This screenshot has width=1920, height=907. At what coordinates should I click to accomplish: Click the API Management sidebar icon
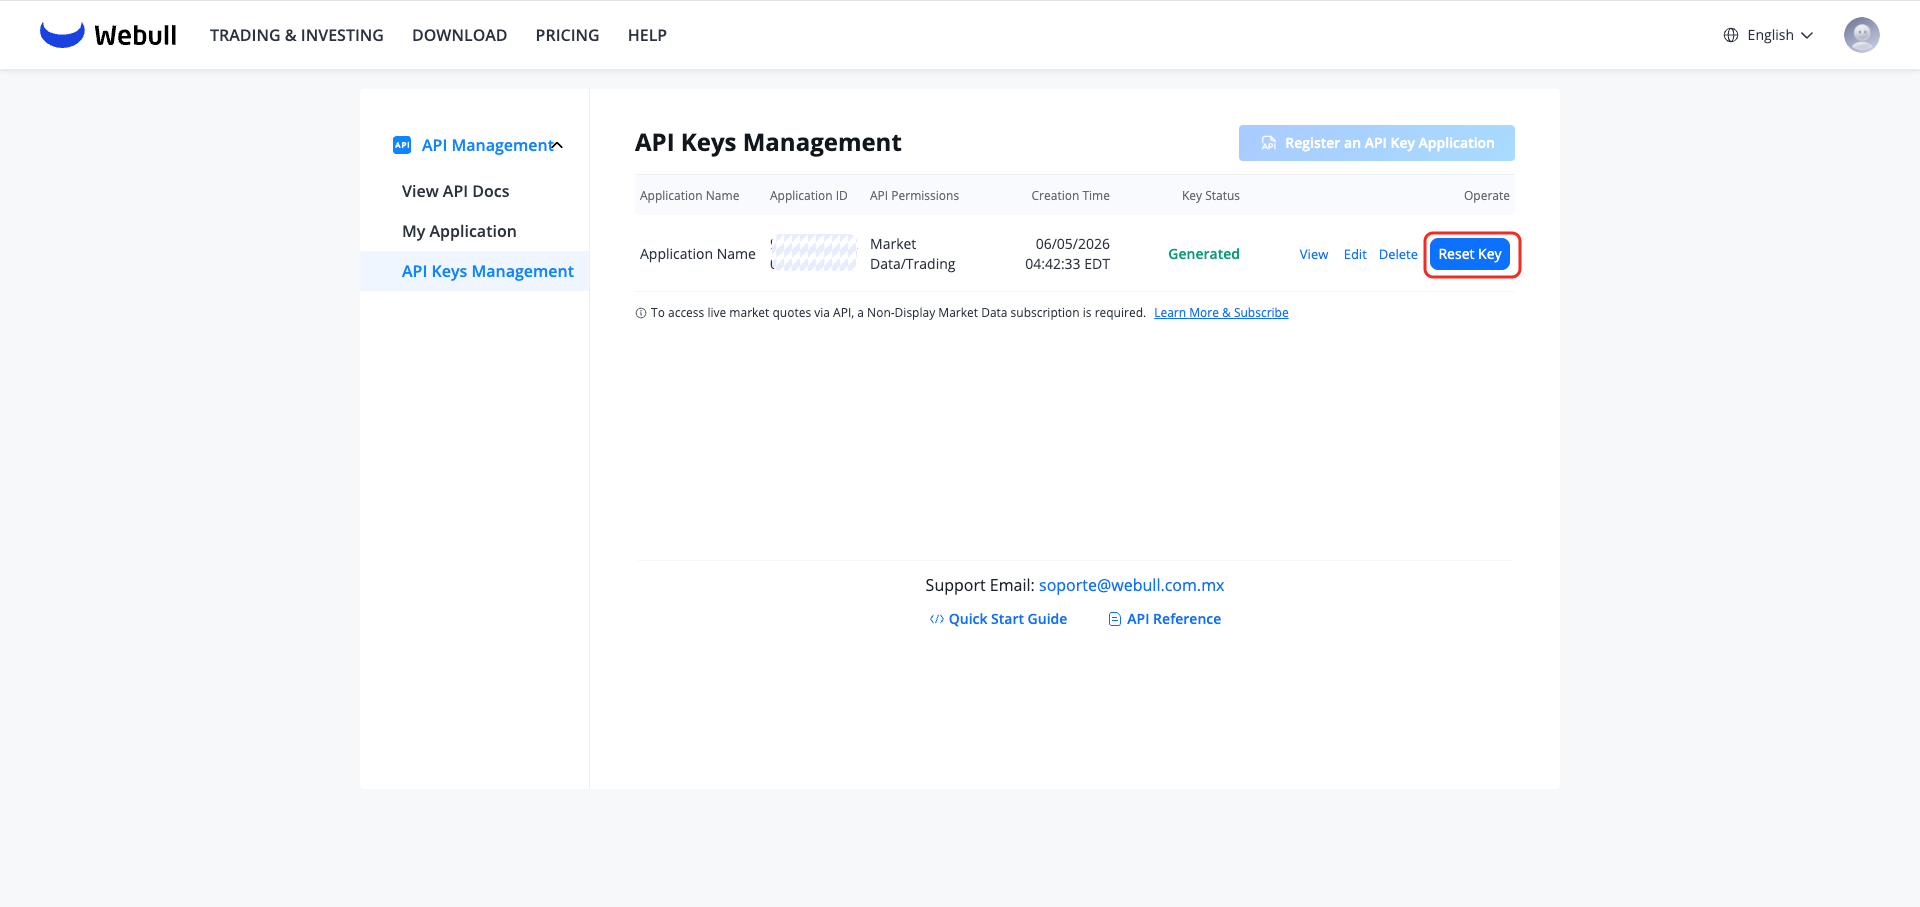pos(402,145)
